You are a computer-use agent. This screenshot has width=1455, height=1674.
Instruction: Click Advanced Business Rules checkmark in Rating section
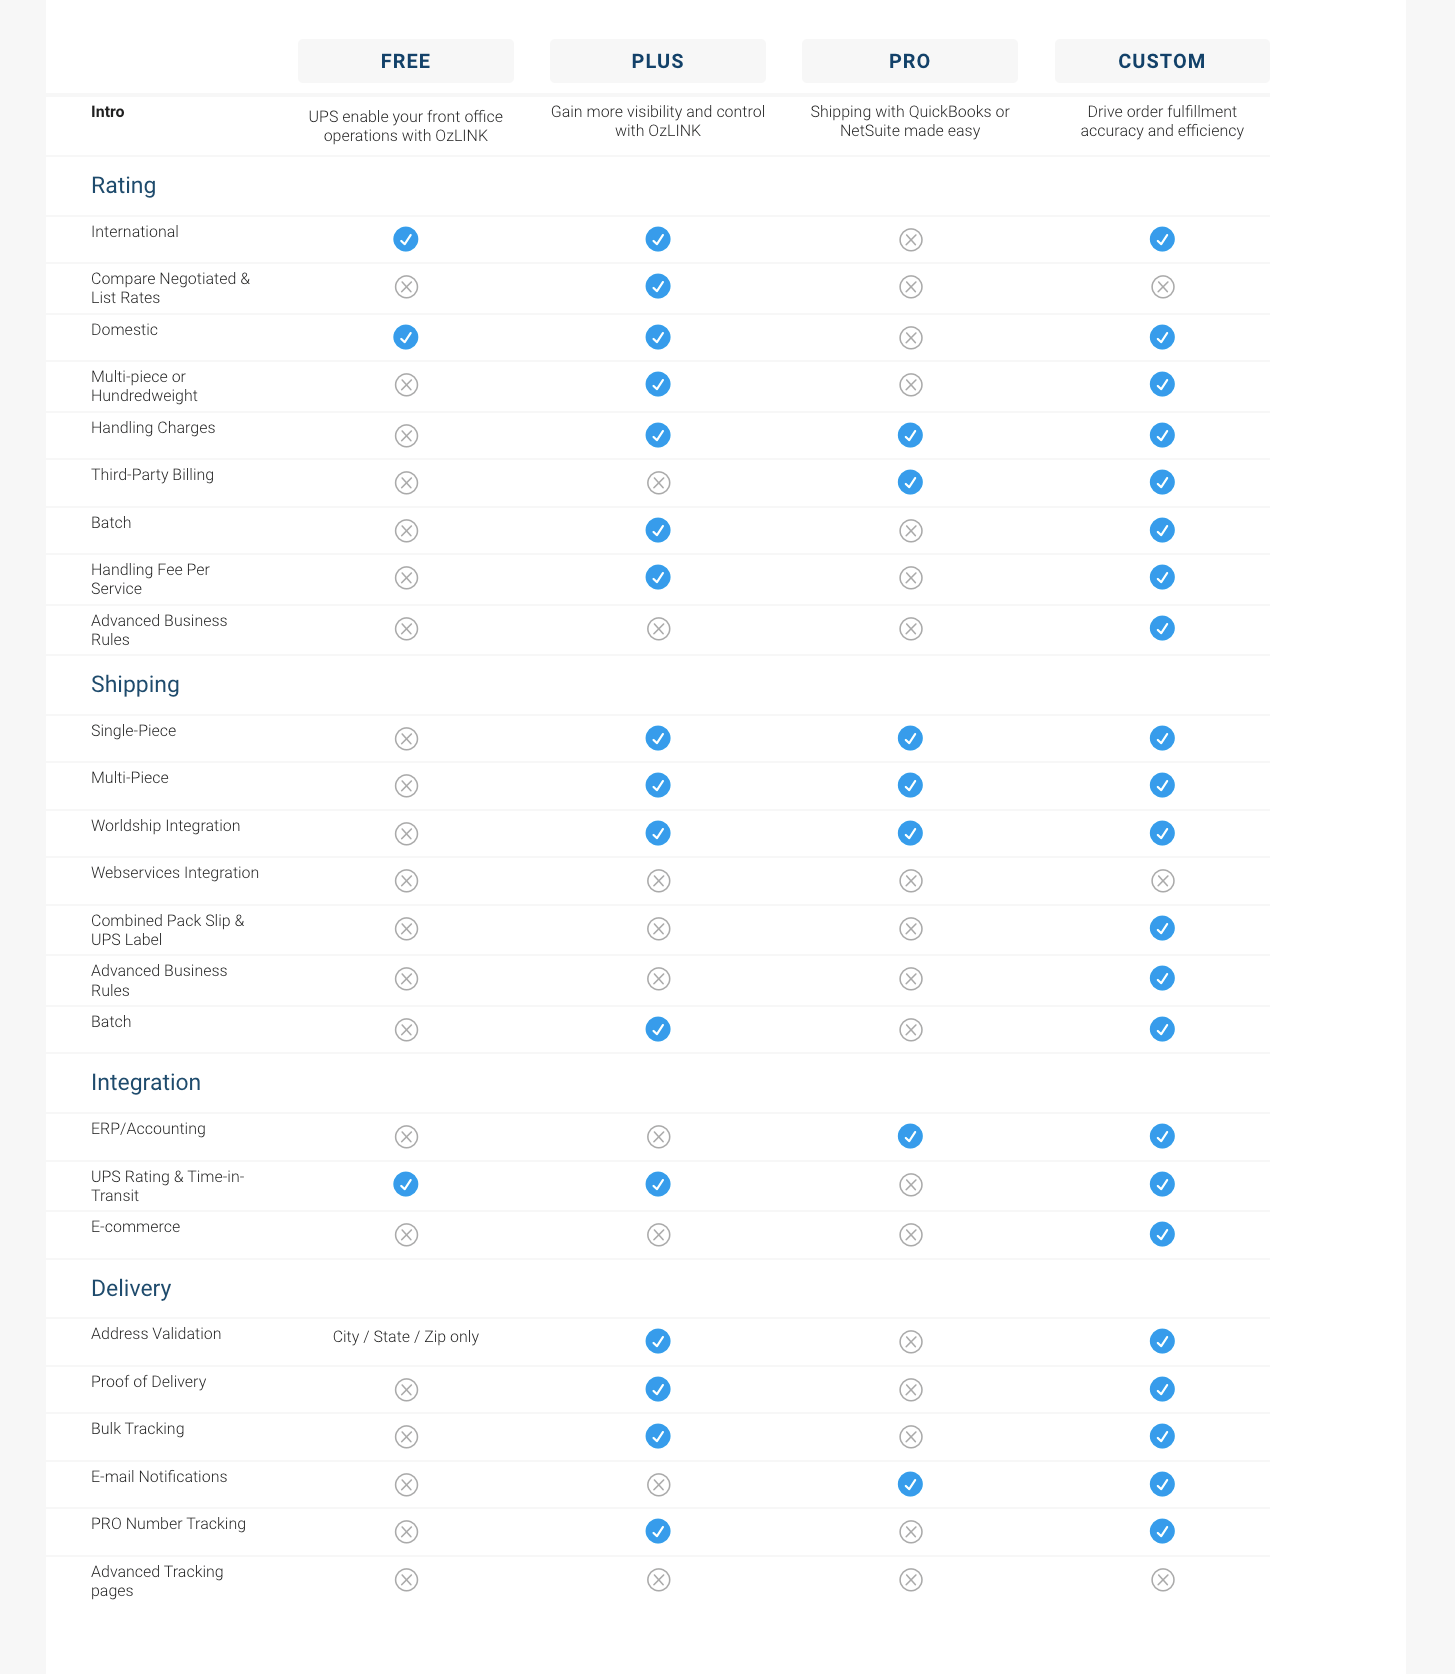(x=1162, y=628)
